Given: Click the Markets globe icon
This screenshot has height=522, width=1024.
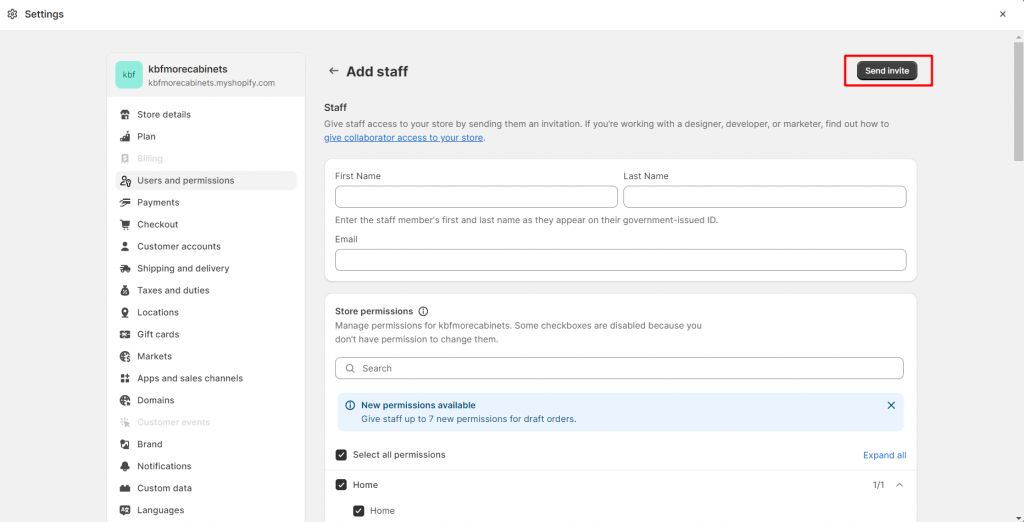Looking at the screenshot, I should tap(125, 357).
